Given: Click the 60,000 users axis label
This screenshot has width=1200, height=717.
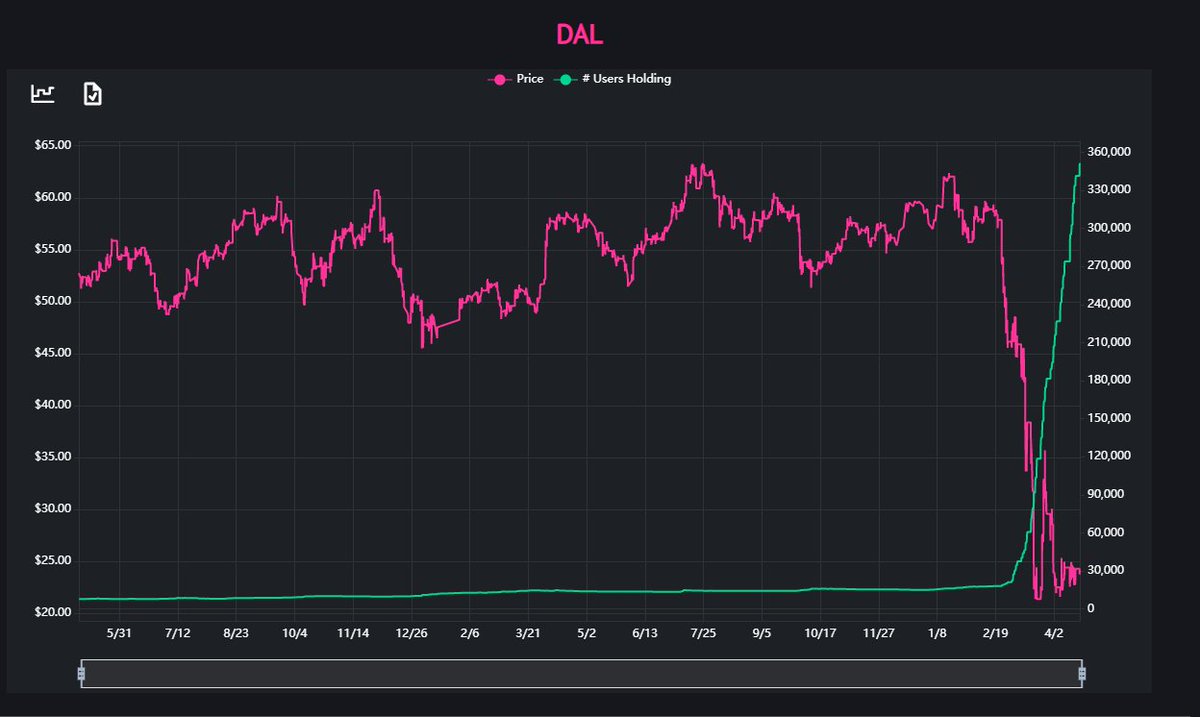Looking at the screenshot, I should 1107,532.
